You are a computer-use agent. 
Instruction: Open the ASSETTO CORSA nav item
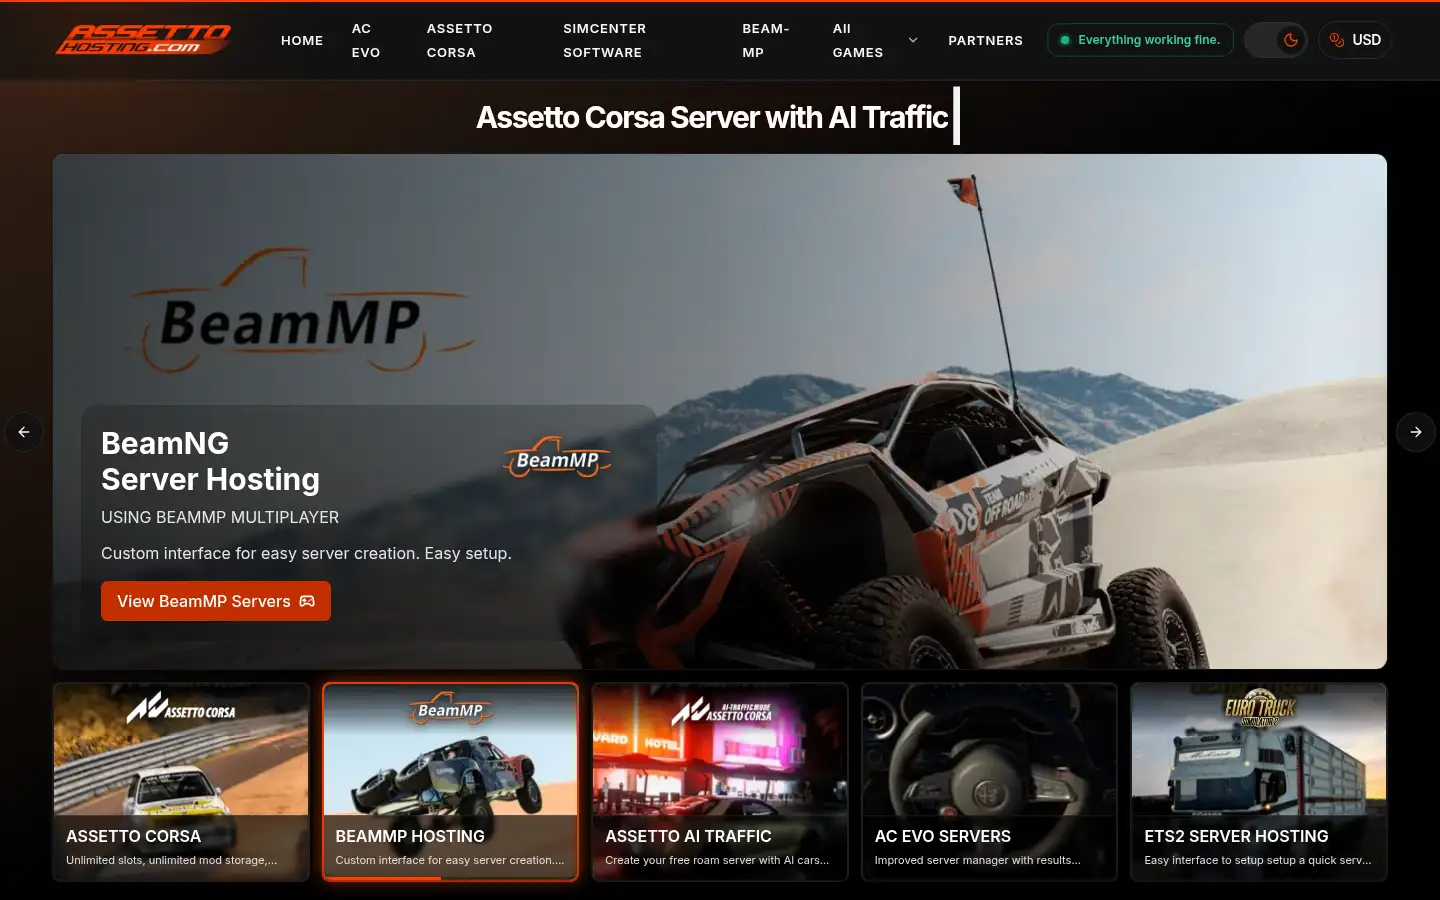459,40
